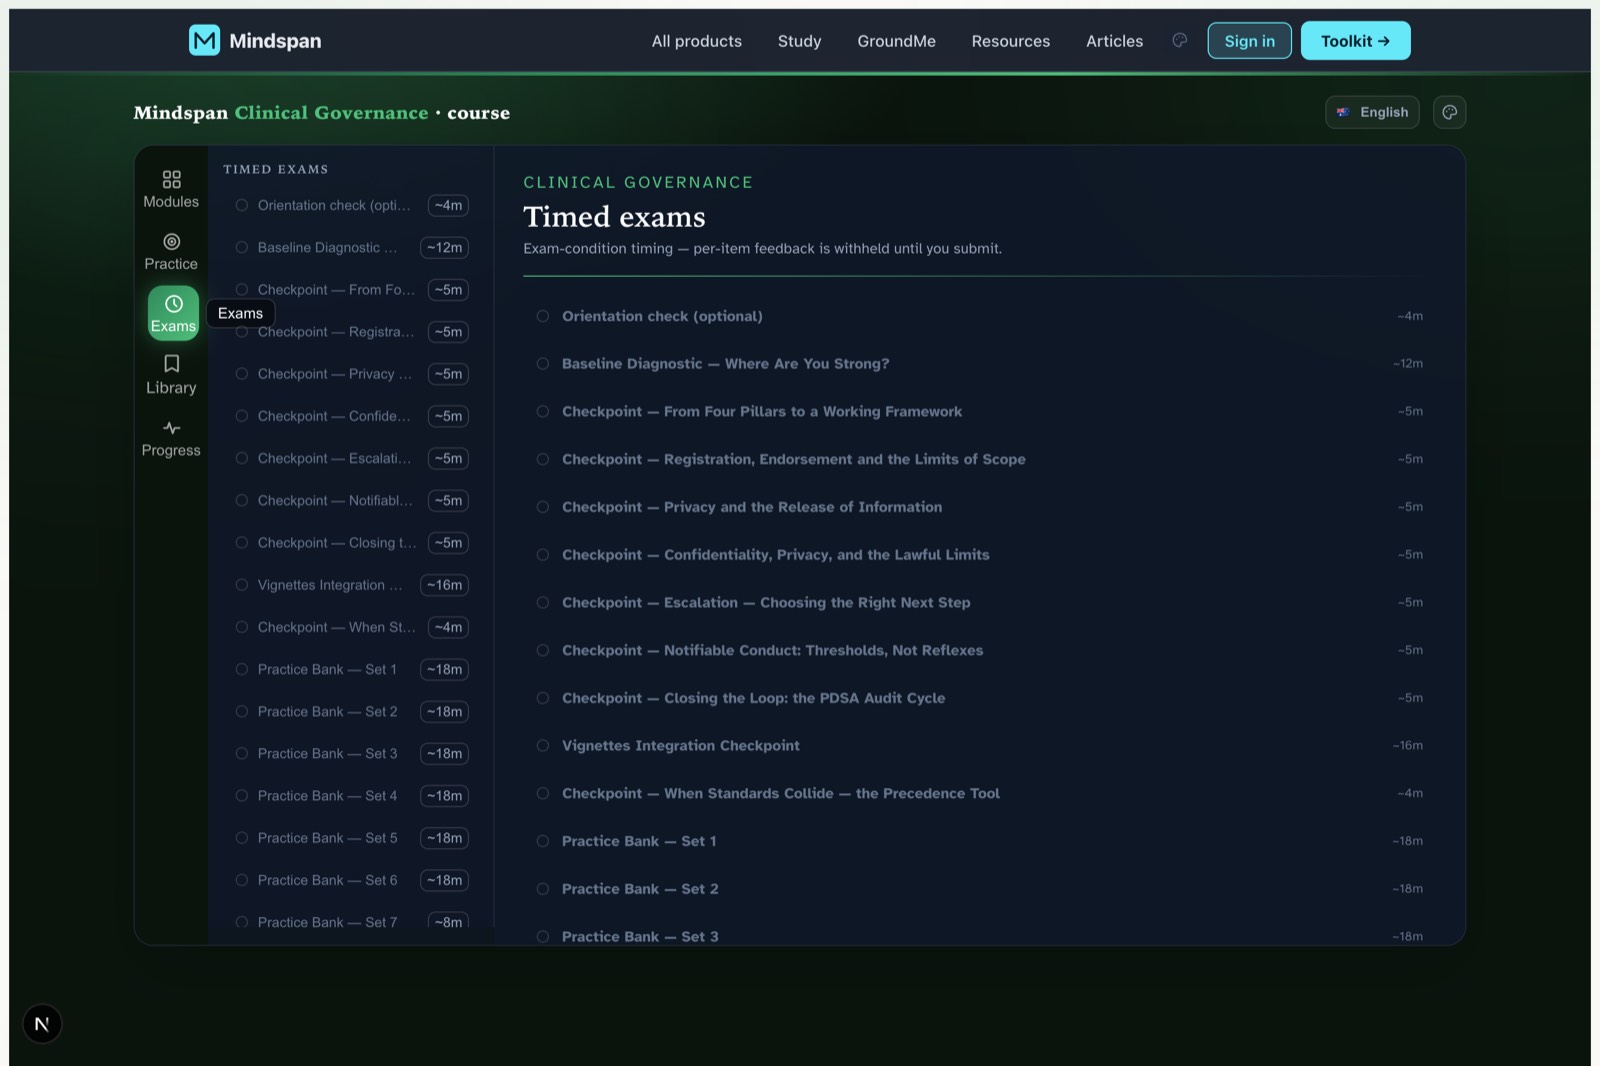Screen dimensions: 1600x1066
Task: Open main Practice Bank — Set 1 row
Action: [x=980, y=841]
